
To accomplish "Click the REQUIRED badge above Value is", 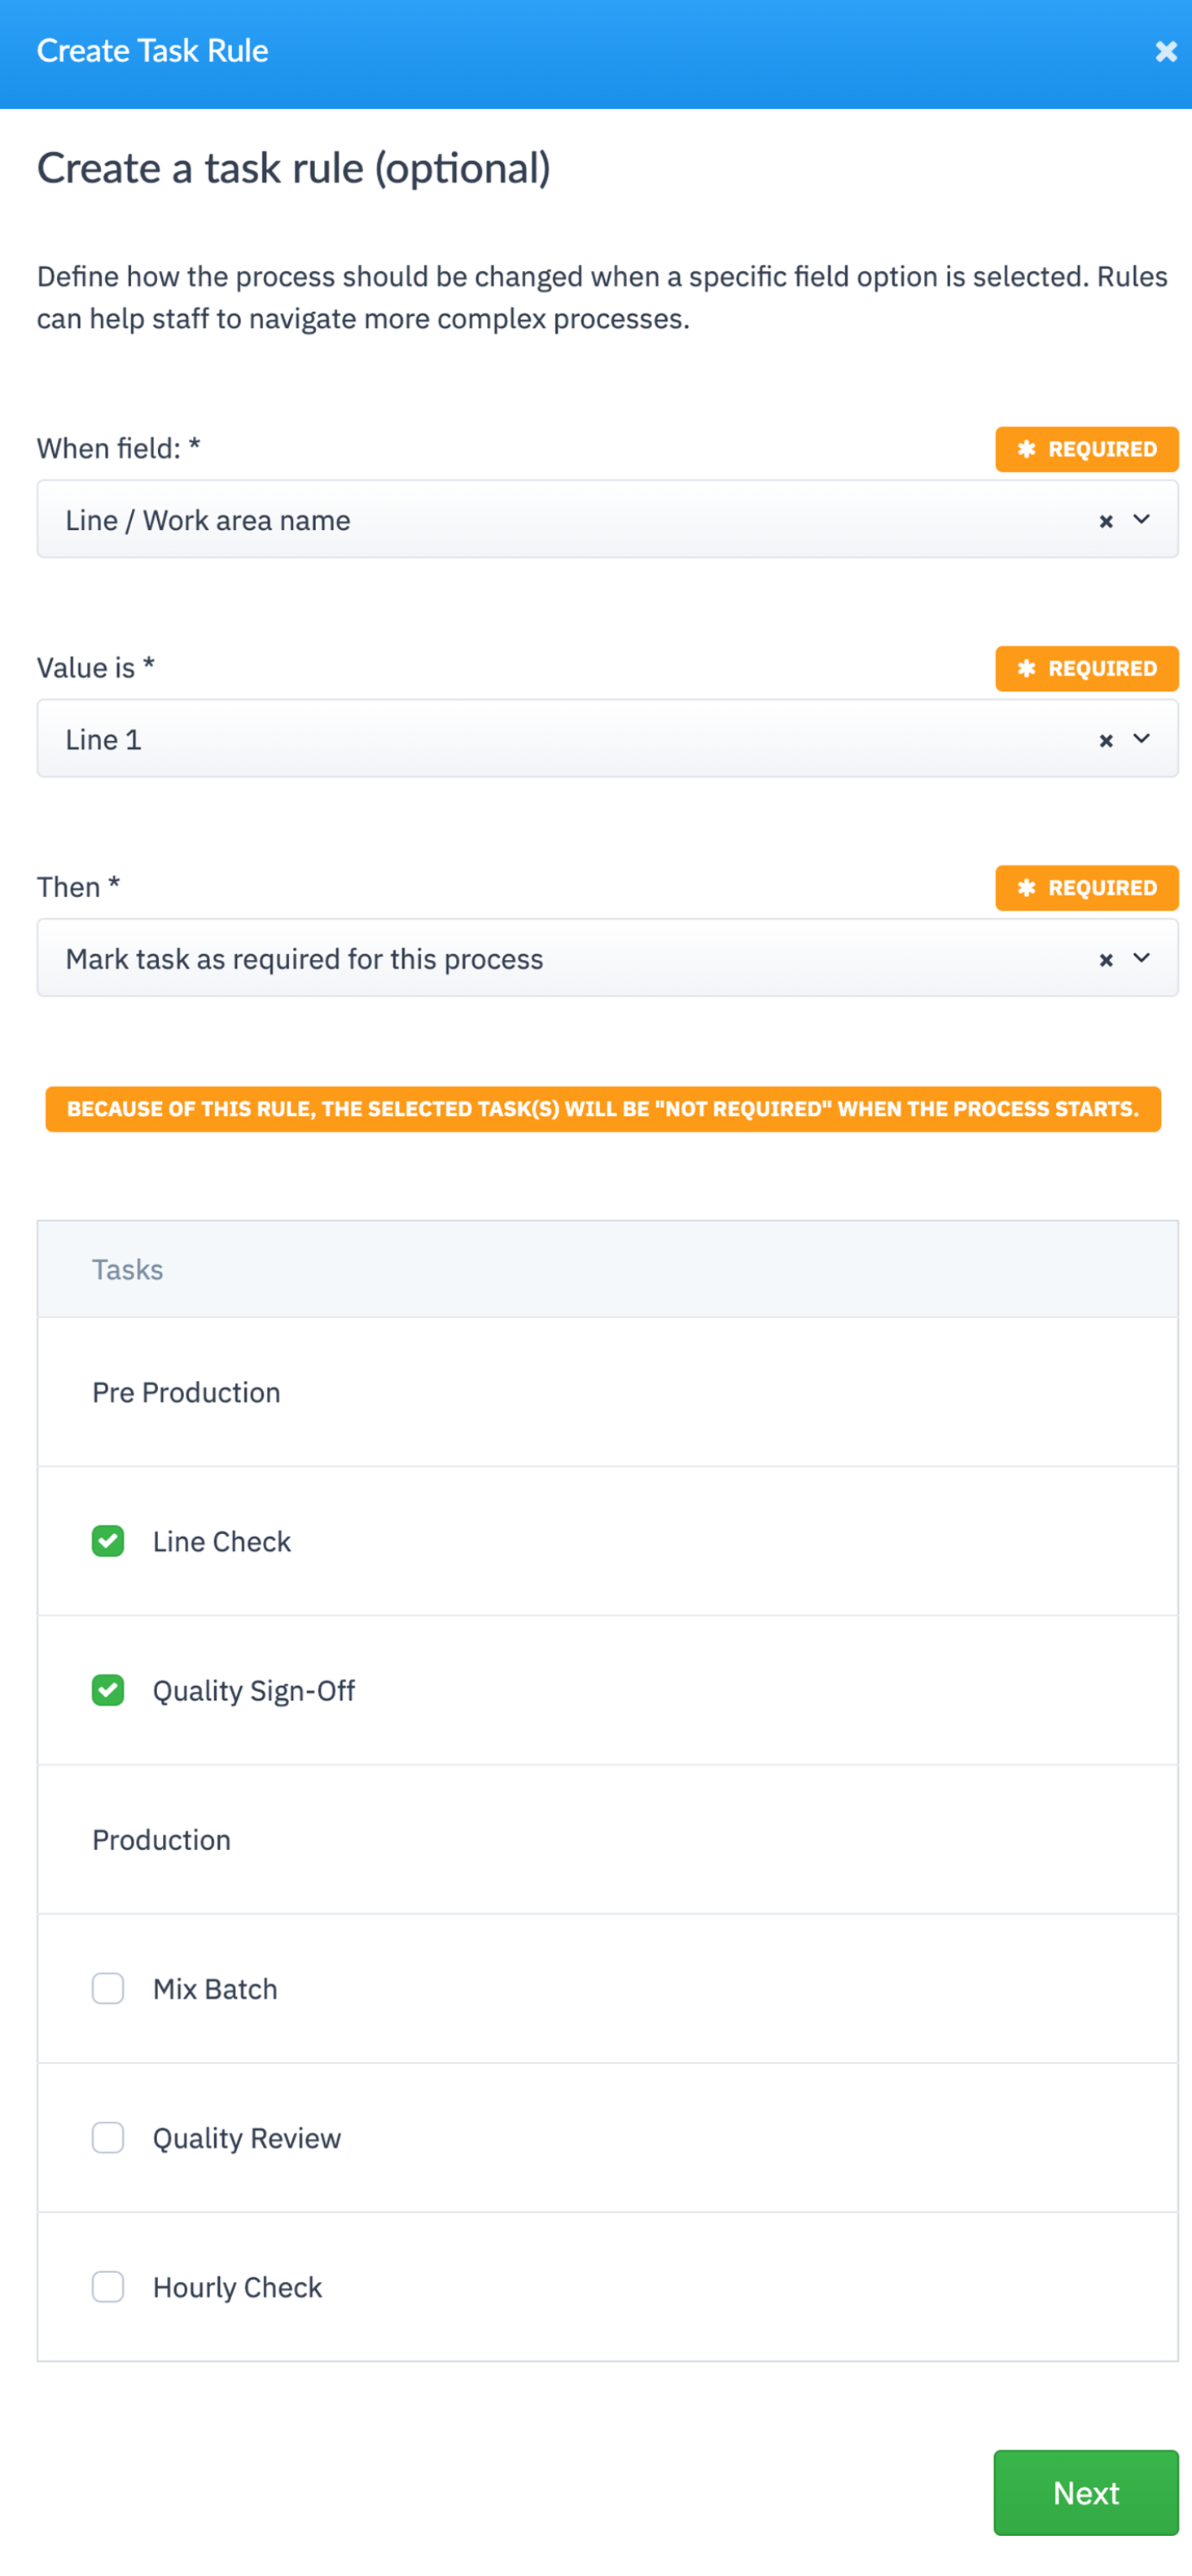I will click(x=1086, y=668).
